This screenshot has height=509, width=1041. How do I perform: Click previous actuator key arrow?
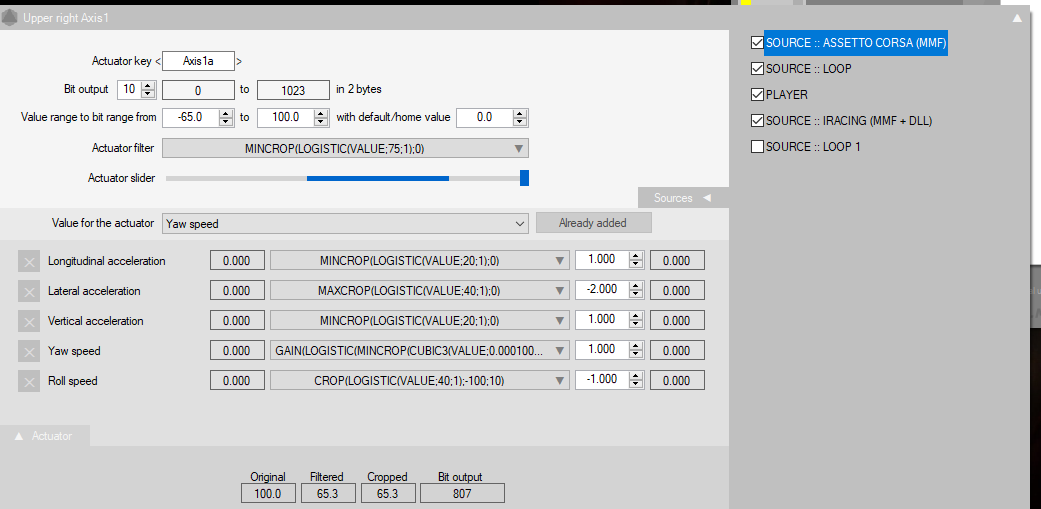point(157,62)
